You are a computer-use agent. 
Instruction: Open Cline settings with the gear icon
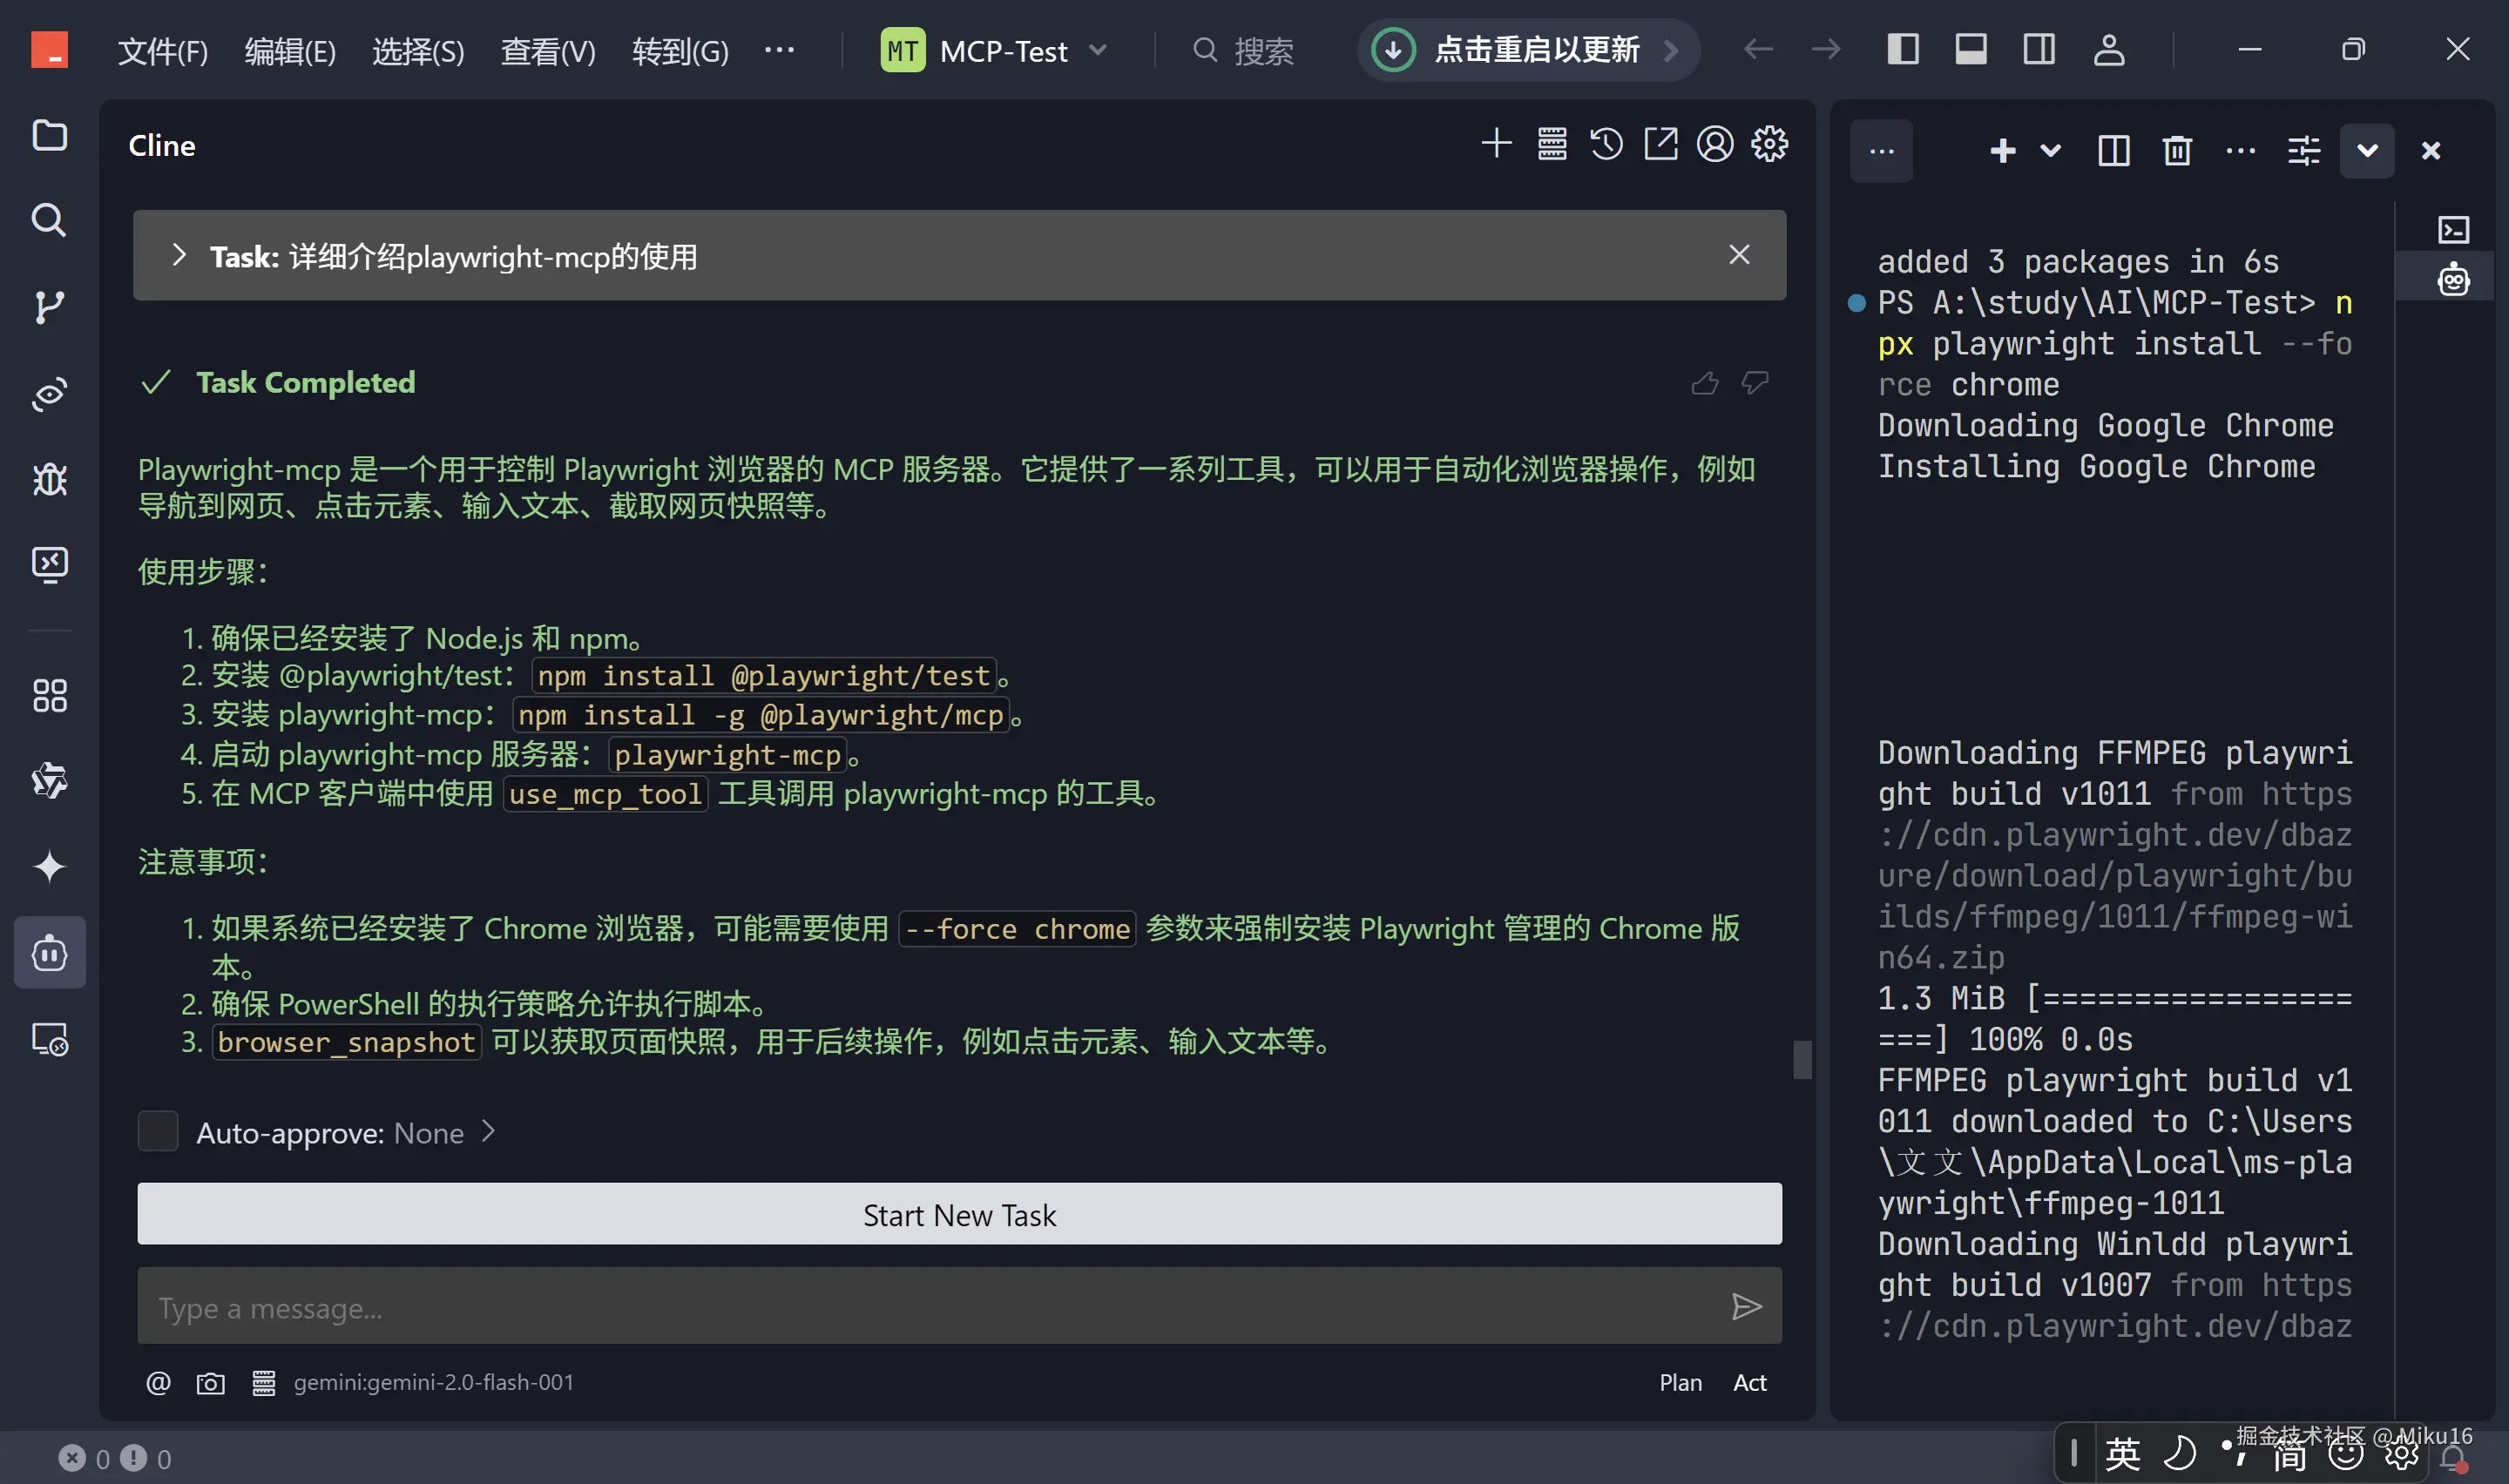click(x=1769, y=145)
